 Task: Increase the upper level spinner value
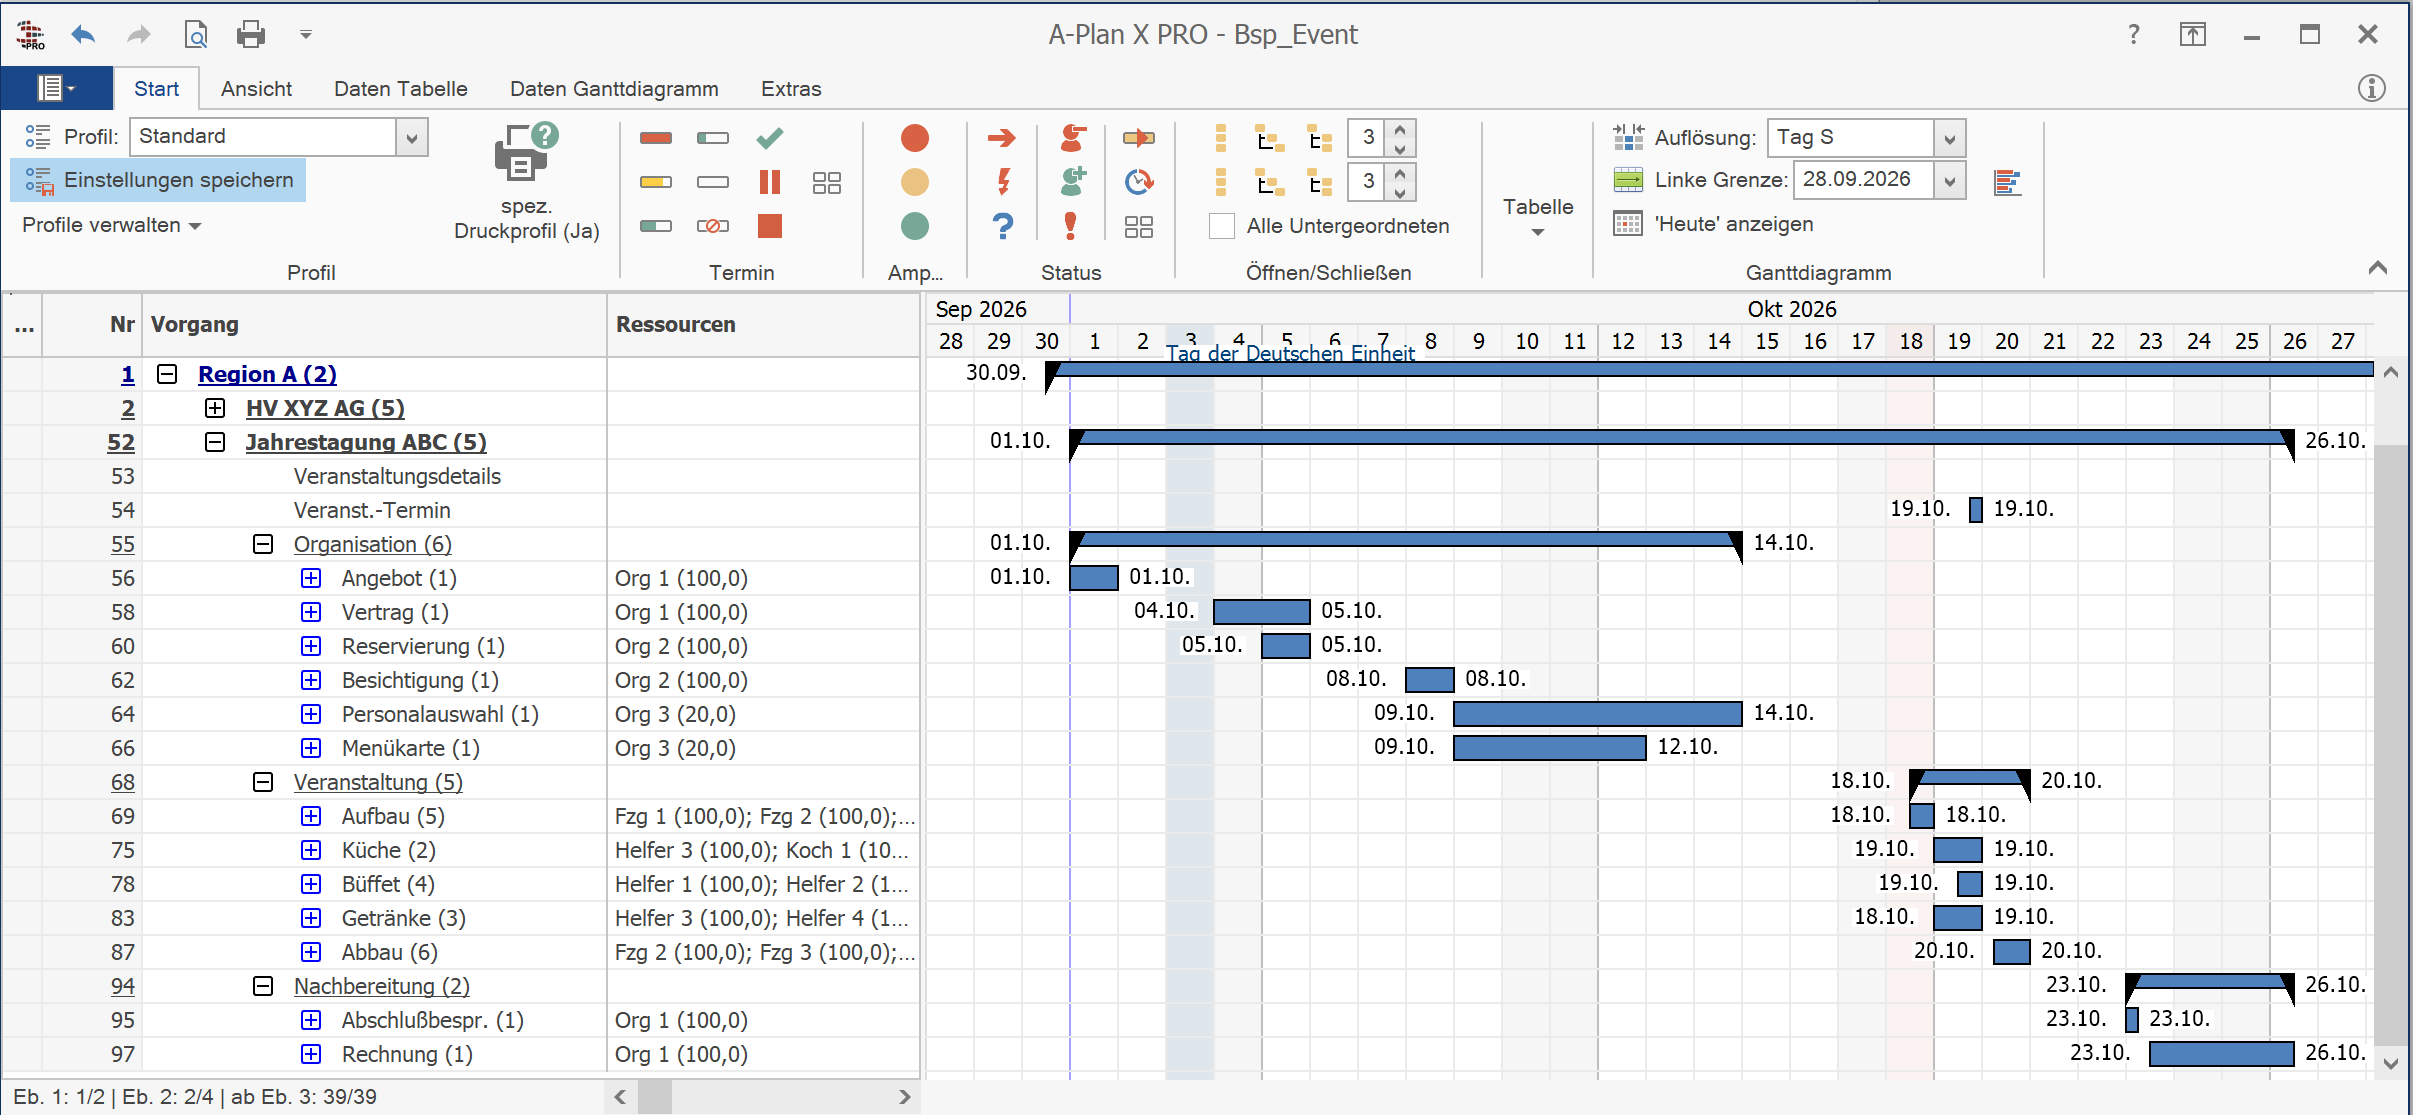tap(1400, 130)
